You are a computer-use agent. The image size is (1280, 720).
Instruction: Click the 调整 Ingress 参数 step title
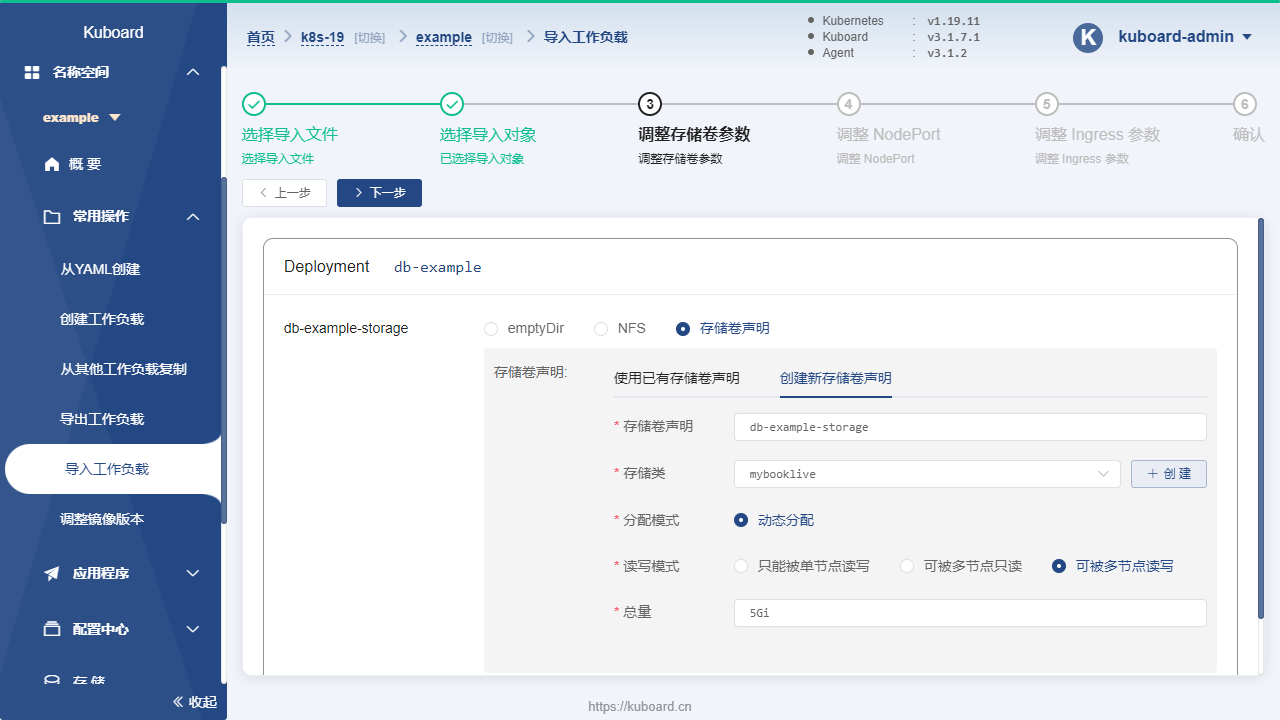coord(1097,134)
